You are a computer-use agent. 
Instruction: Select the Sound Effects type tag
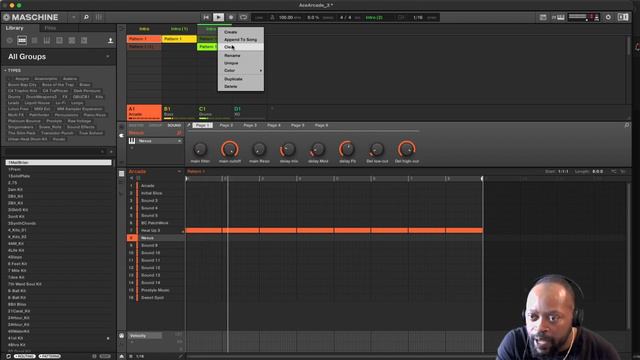point(81,127)
